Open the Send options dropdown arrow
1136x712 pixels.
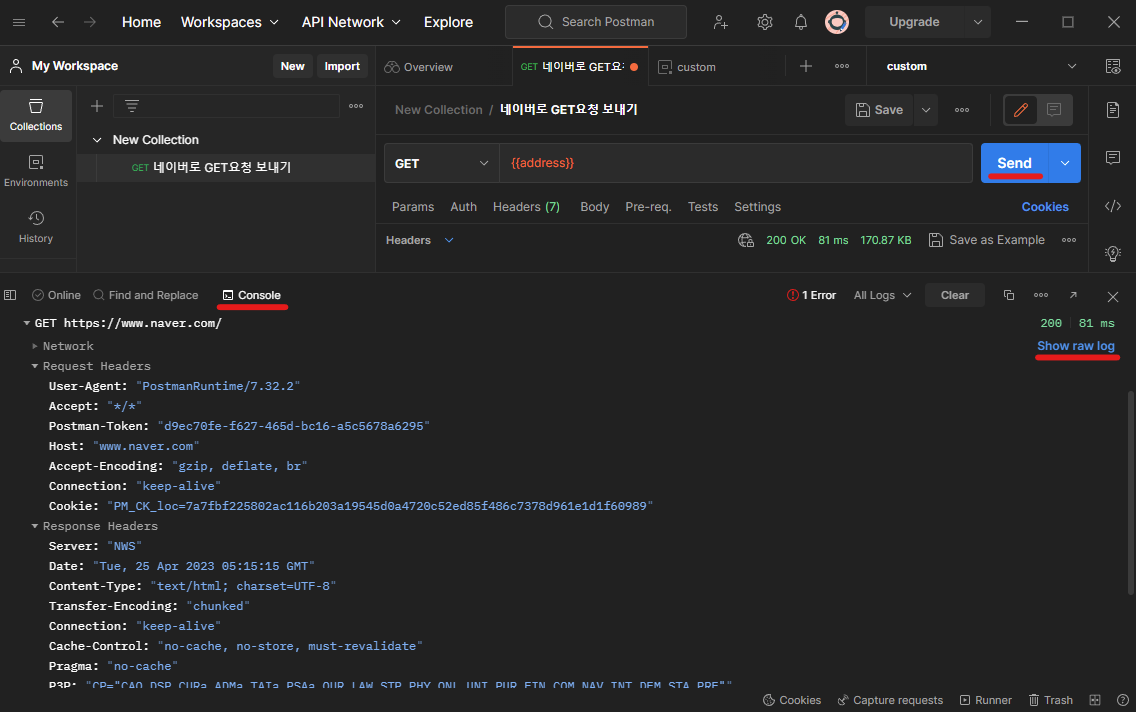1065,164
